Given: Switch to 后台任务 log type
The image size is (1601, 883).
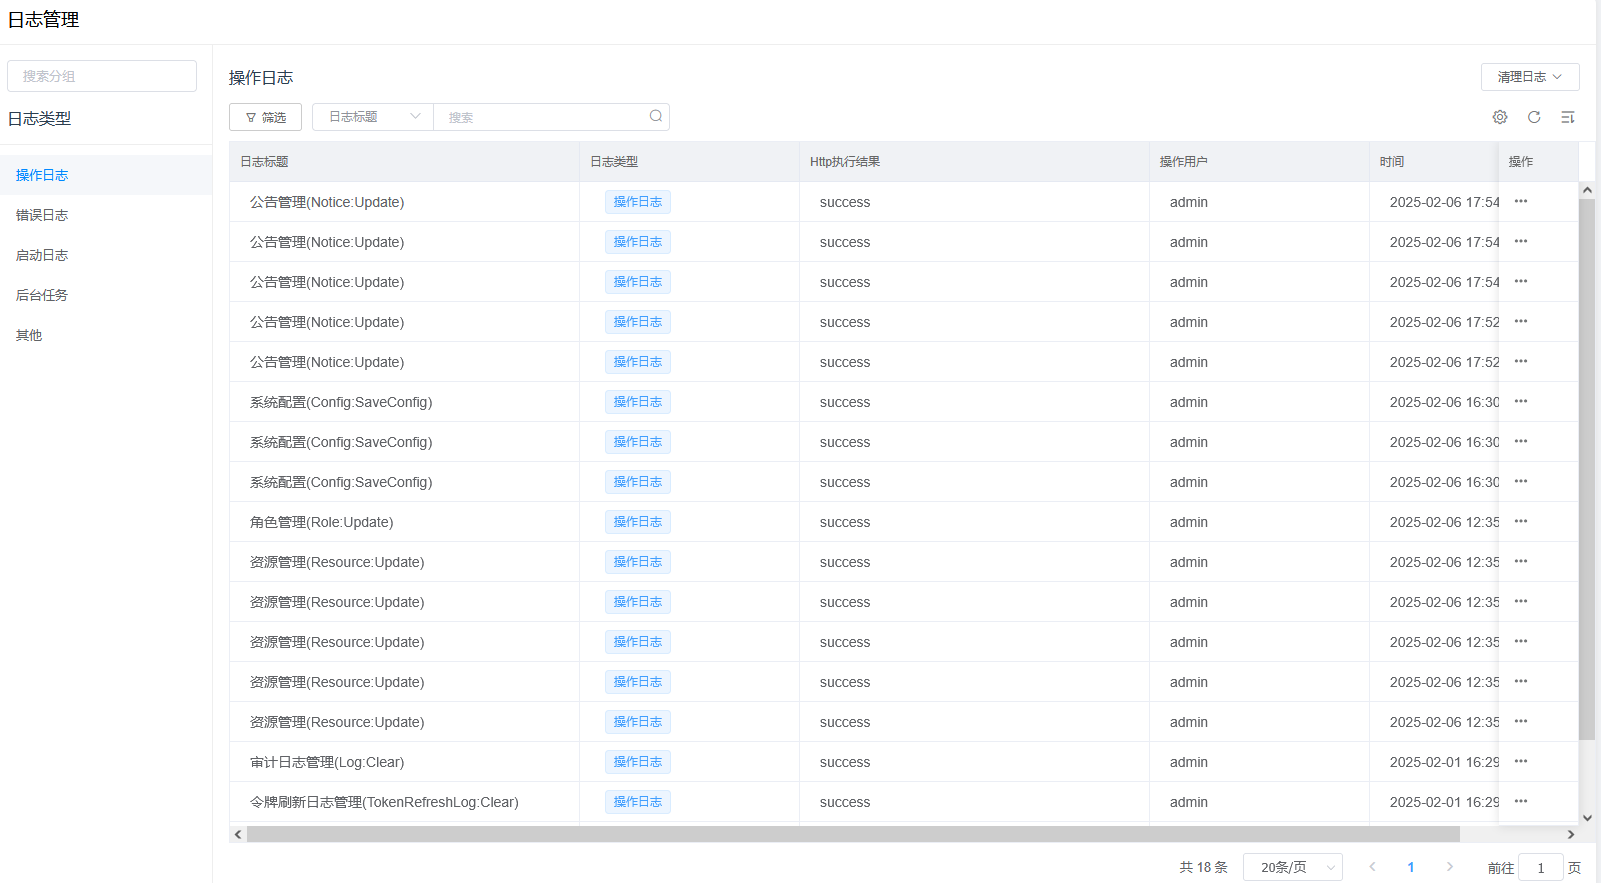Looking at the screenshot, I should pos(42,295).
